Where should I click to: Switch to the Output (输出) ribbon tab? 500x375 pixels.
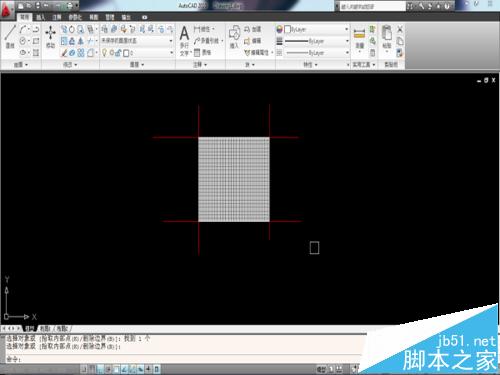tap(126, 17)
